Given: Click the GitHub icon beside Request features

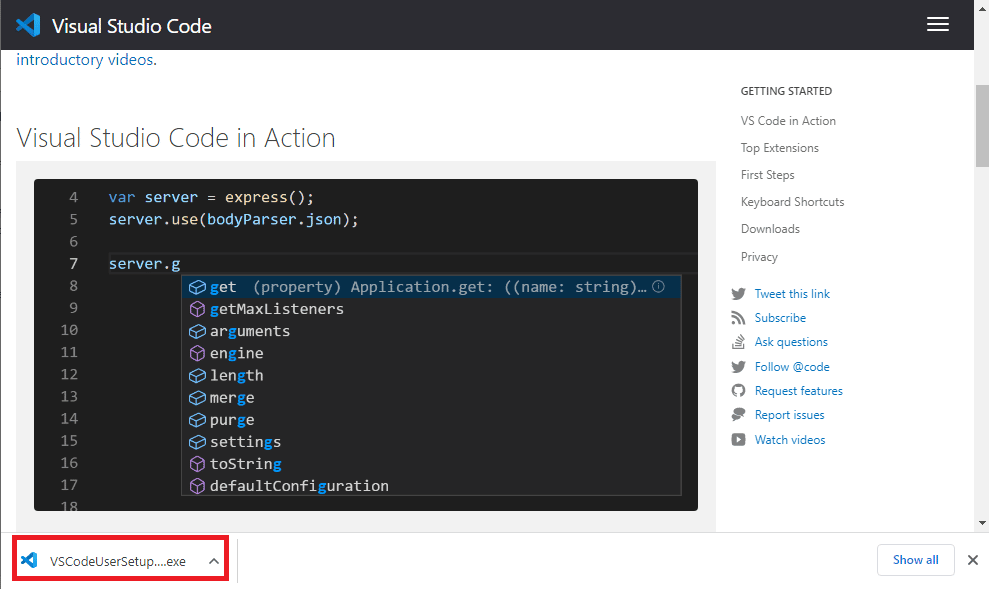Looking at the screenshot, I should (738, 391).
